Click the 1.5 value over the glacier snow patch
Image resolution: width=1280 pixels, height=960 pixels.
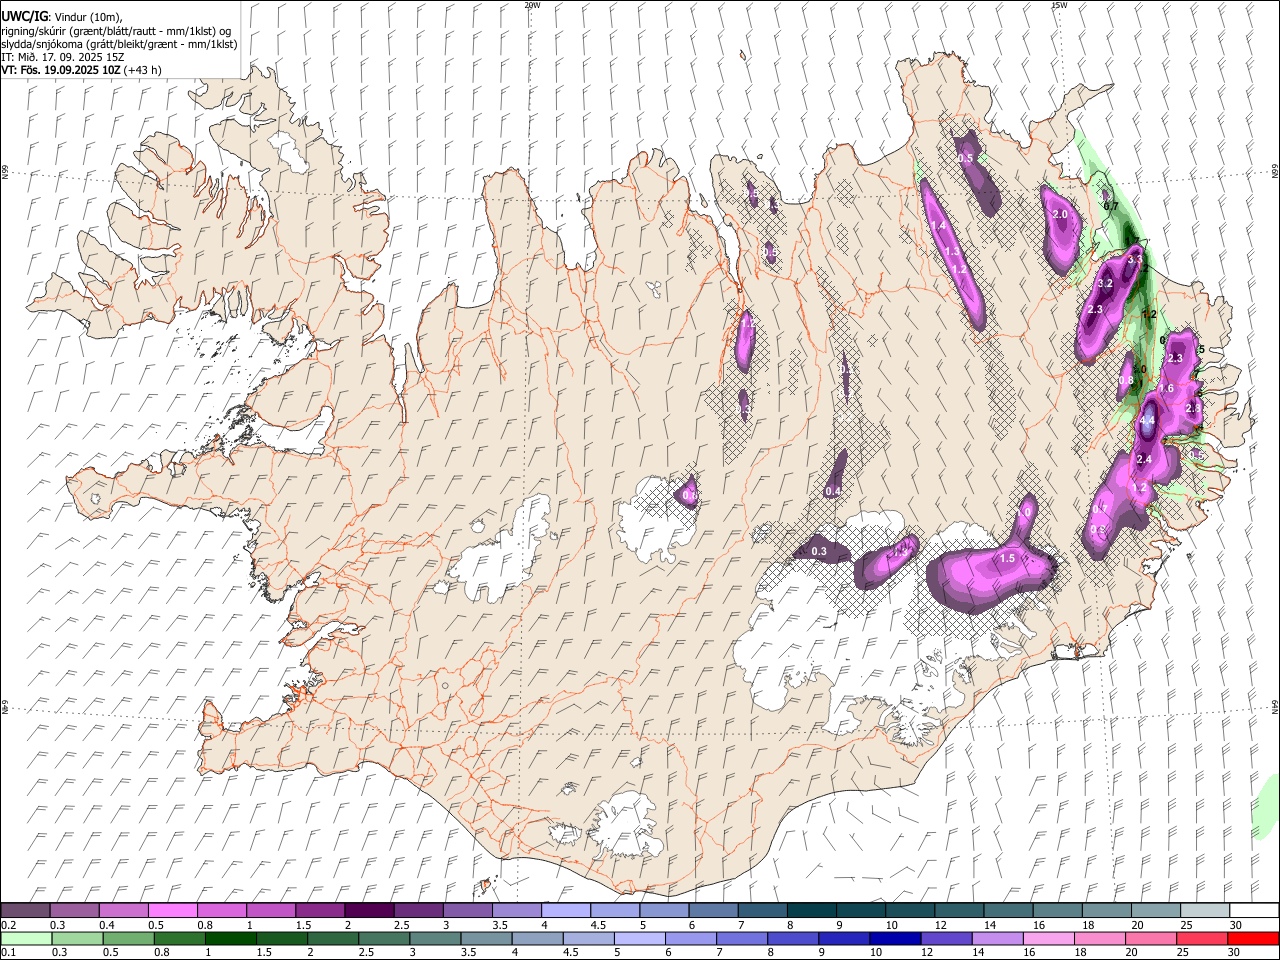(1007, 559)
